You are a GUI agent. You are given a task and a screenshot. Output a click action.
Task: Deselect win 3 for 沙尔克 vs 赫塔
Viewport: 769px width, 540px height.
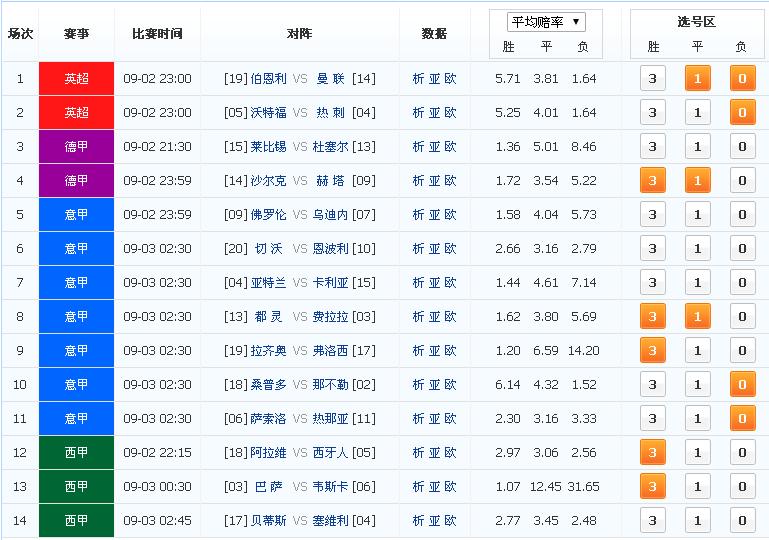pos(653,180)
